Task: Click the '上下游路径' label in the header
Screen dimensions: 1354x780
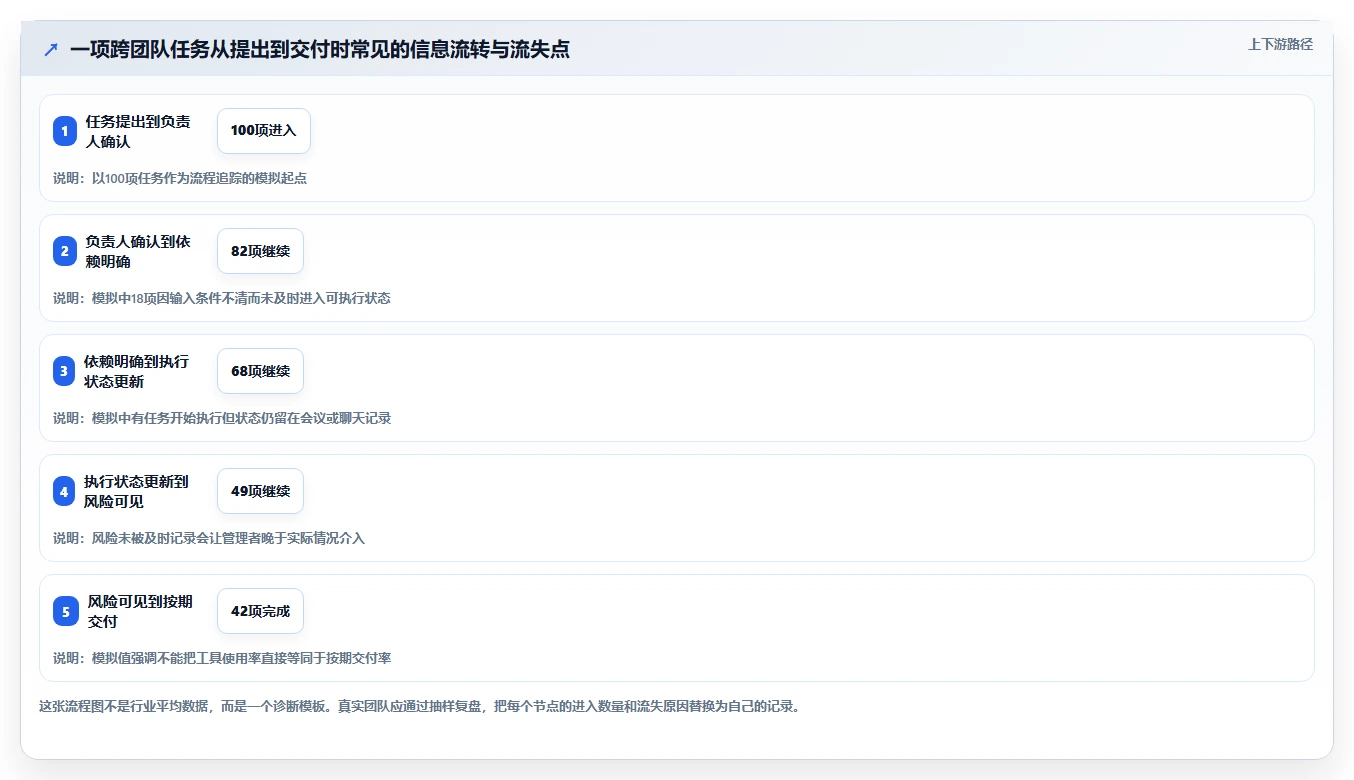Action: [1280, 44]
